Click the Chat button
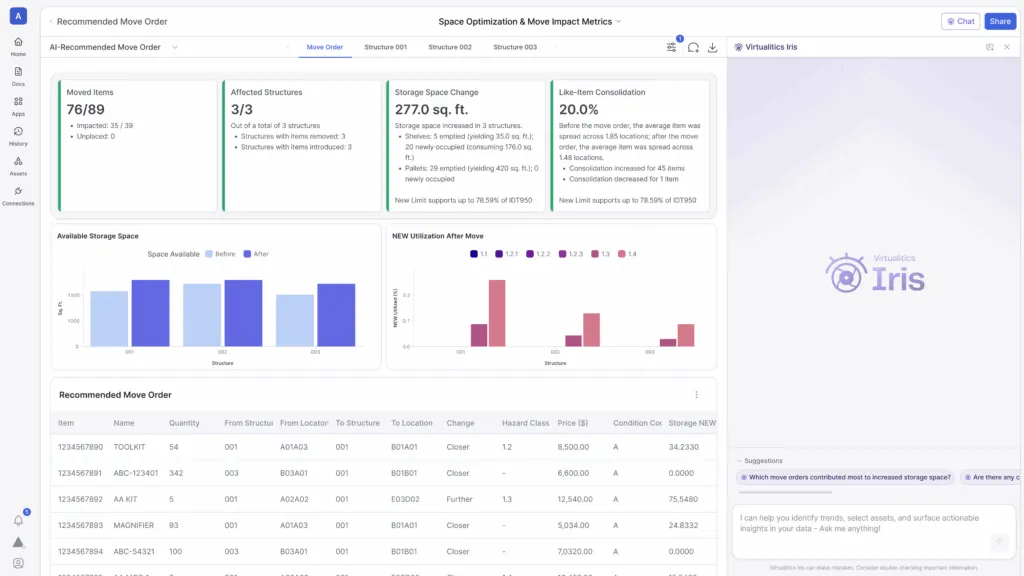 pyautogui.click(x=961, y=22)
